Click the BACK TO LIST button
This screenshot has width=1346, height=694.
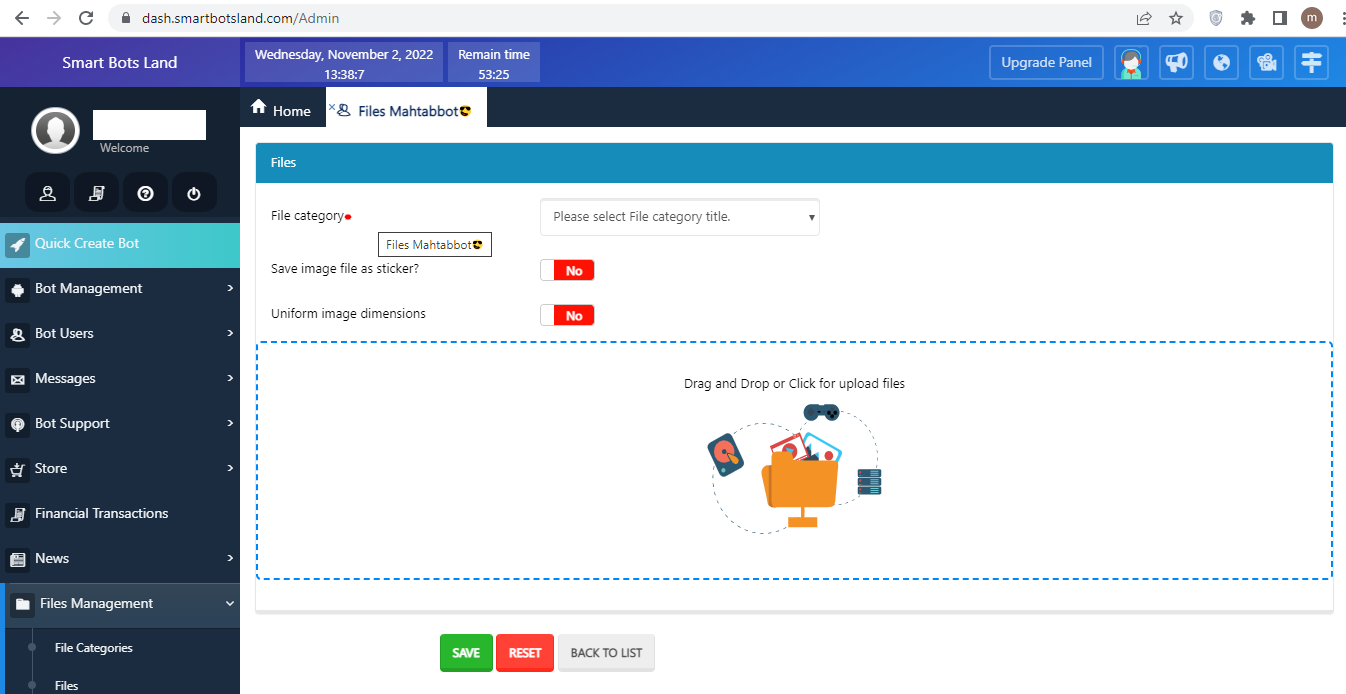coord(606,653)
